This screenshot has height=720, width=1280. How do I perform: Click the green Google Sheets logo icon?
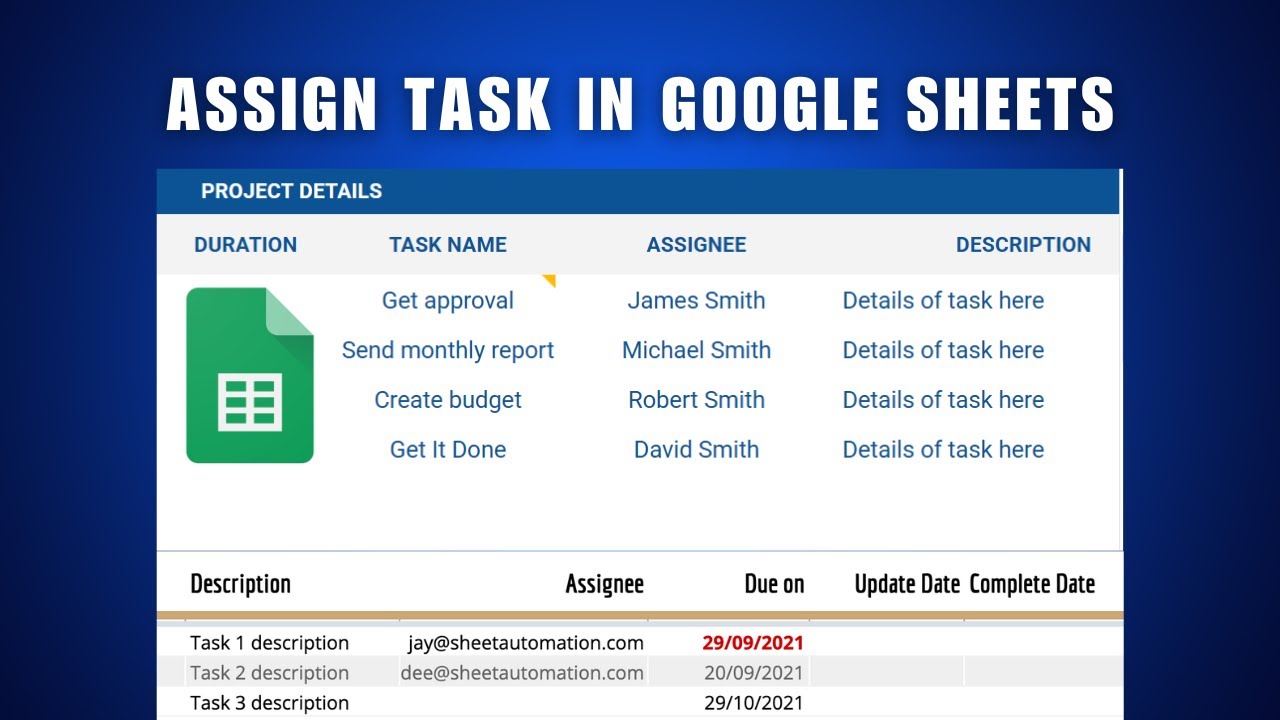click(x=250, y=375)
